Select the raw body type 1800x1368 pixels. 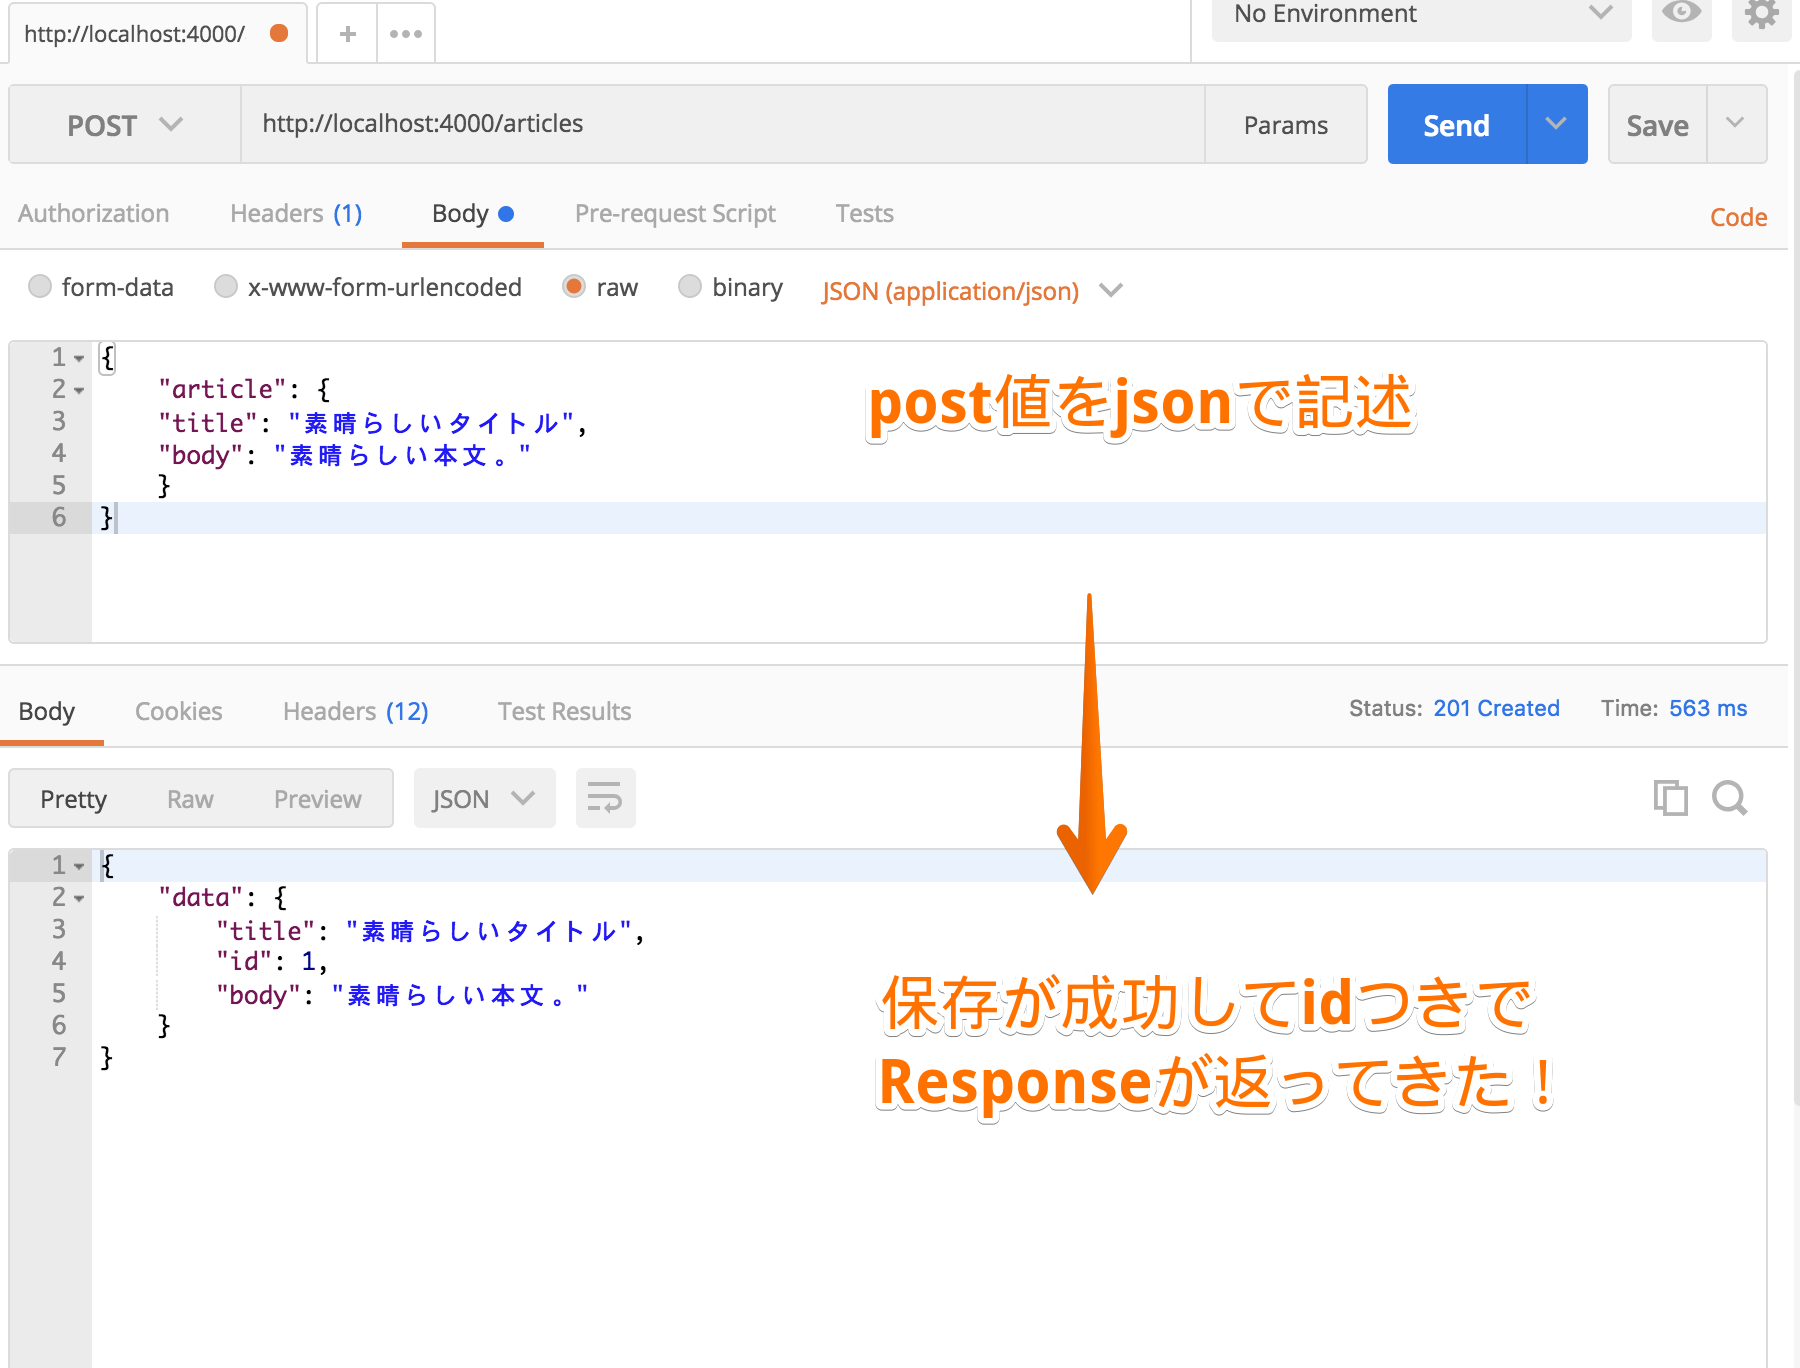click(x=574, y=287)
